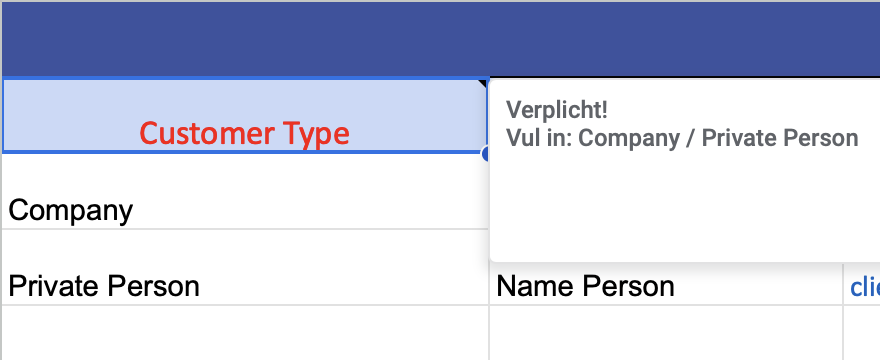880x360 pixels.
Task: Select the Customer Type header cell
Action: 245,115
